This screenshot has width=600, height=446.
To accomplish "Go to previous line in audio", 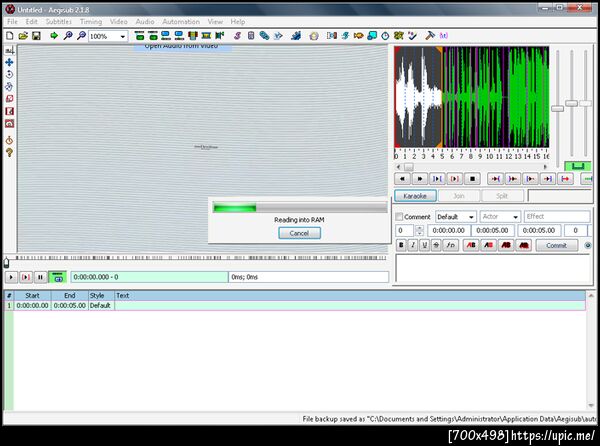I will (402, 179).
